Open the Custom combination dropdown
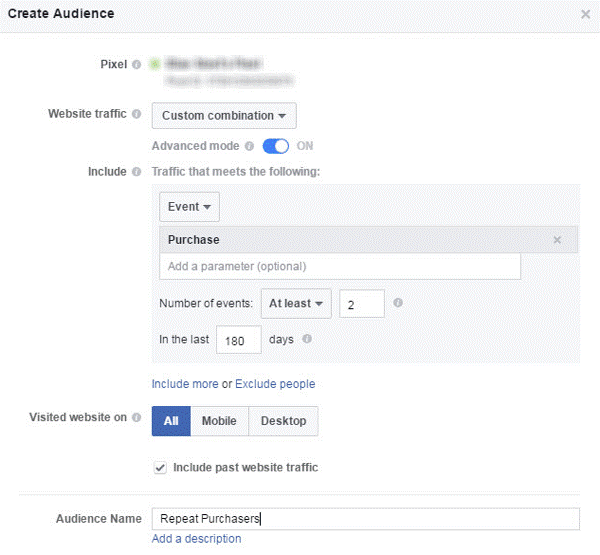The image size is (600, 555). (x=224, y=116)
